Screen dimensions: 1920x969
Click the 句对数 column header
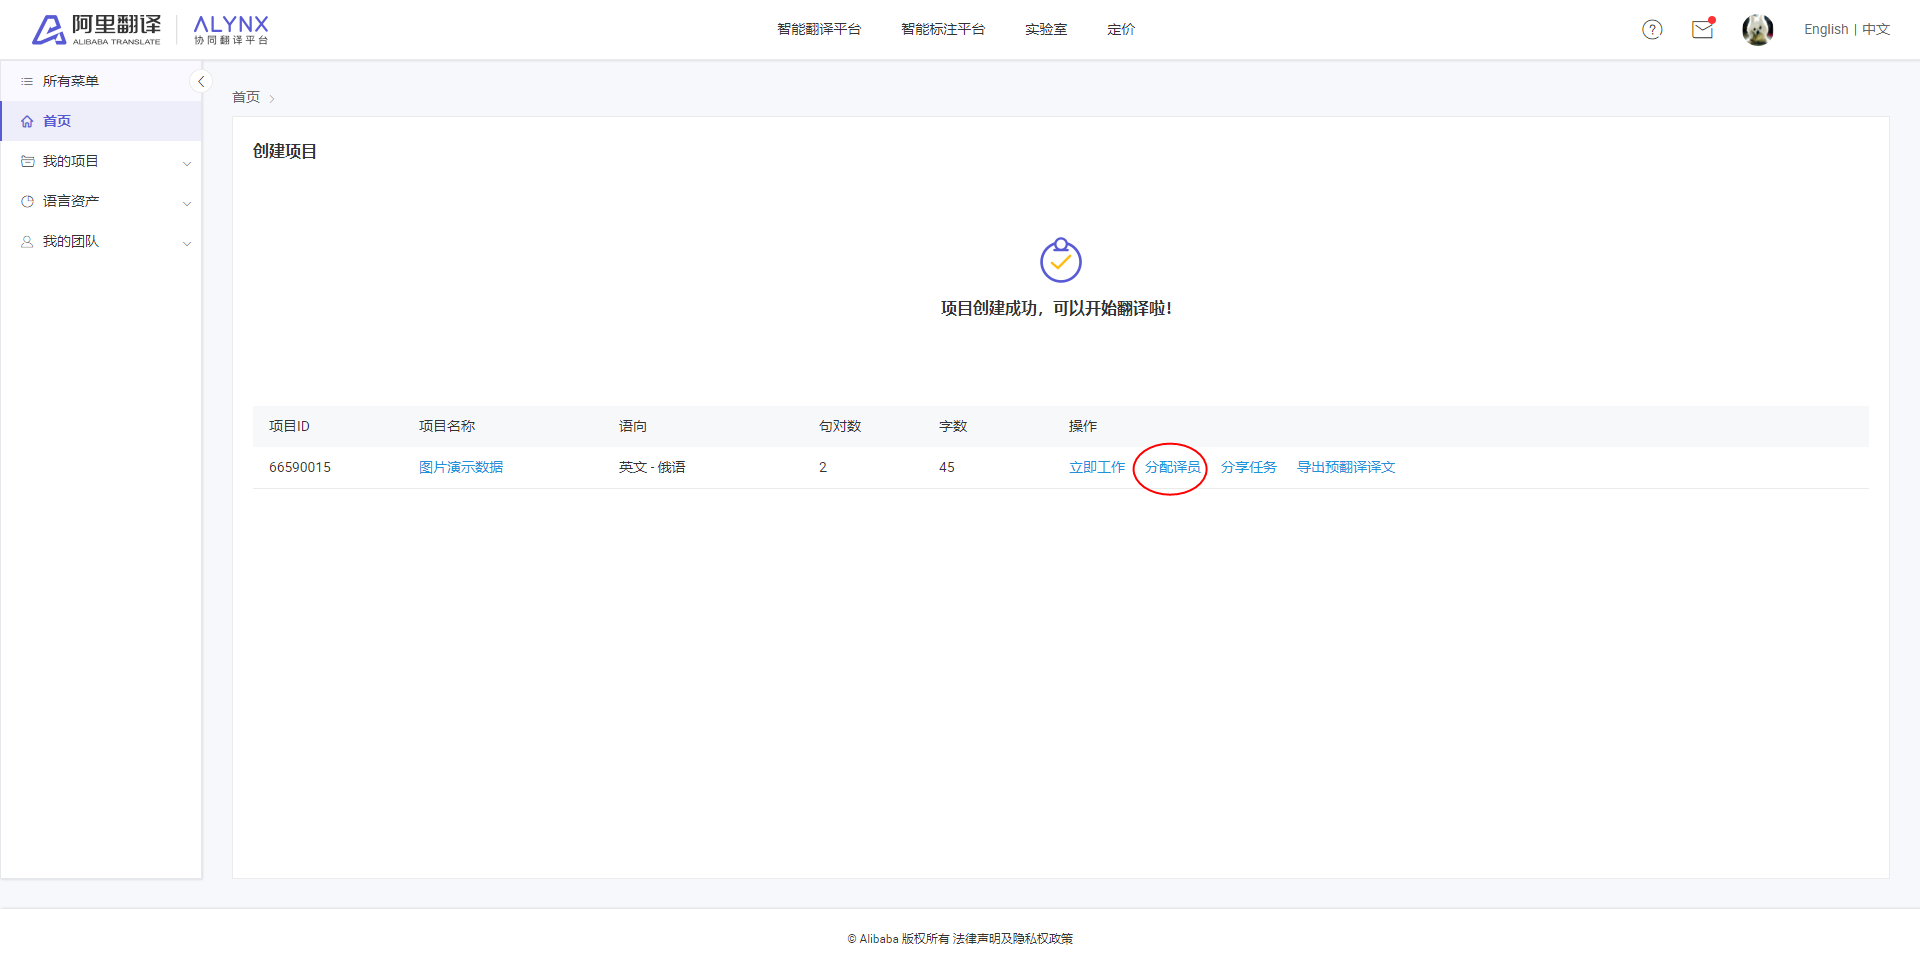click(x=840, y=426)
